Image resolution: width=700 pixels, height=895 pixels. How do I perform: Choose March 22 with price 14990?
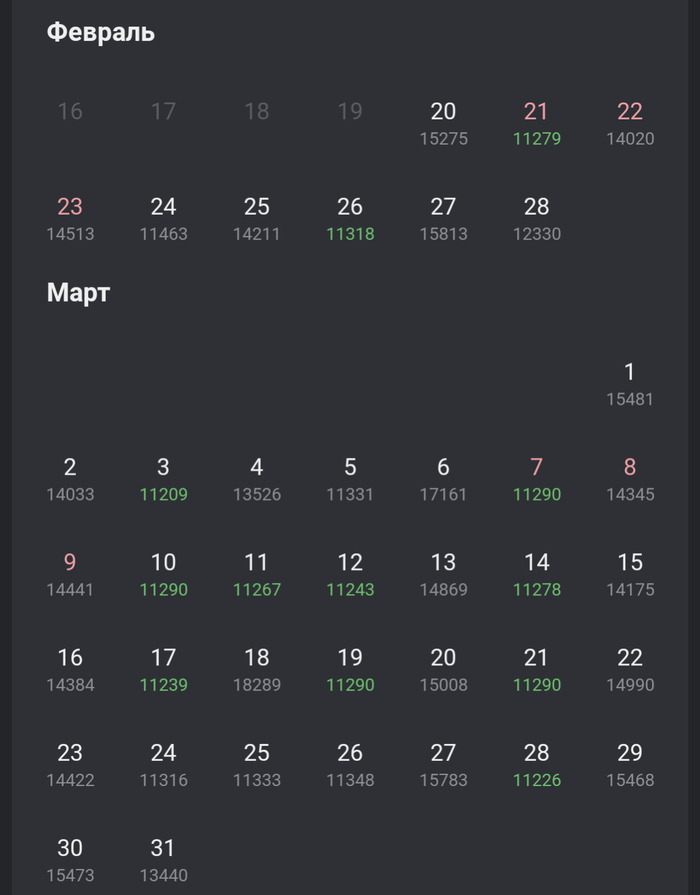coord(629,670)
